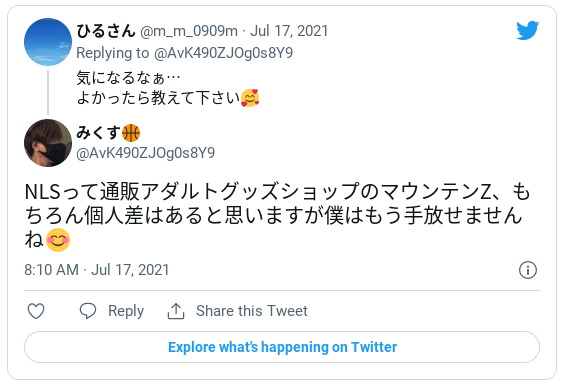Open the ひるさん display name

106,30
